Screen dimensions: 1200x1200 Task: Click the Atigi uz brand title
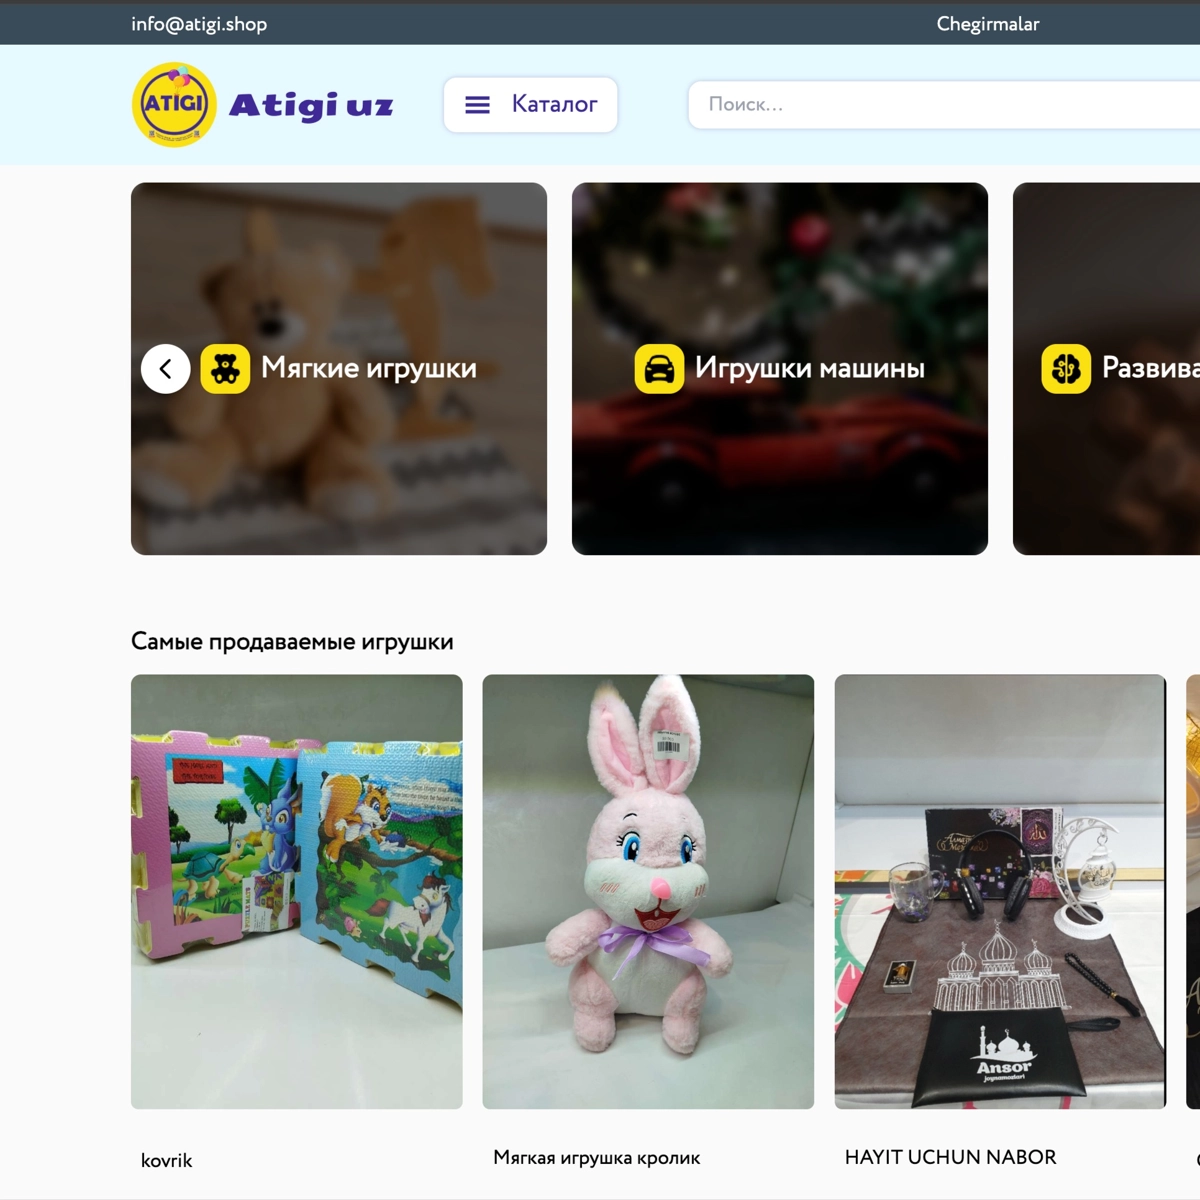pos(311,105)
